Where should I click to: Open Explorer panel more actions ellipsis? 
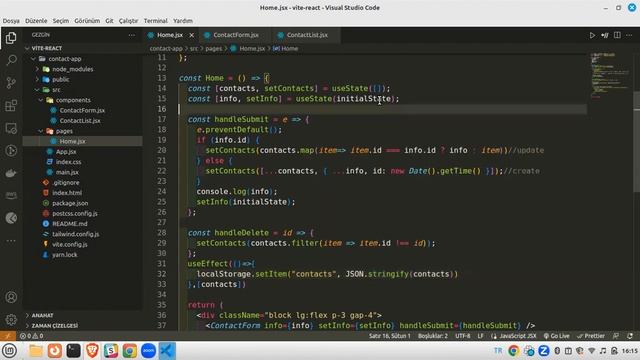tap(131, 36)
